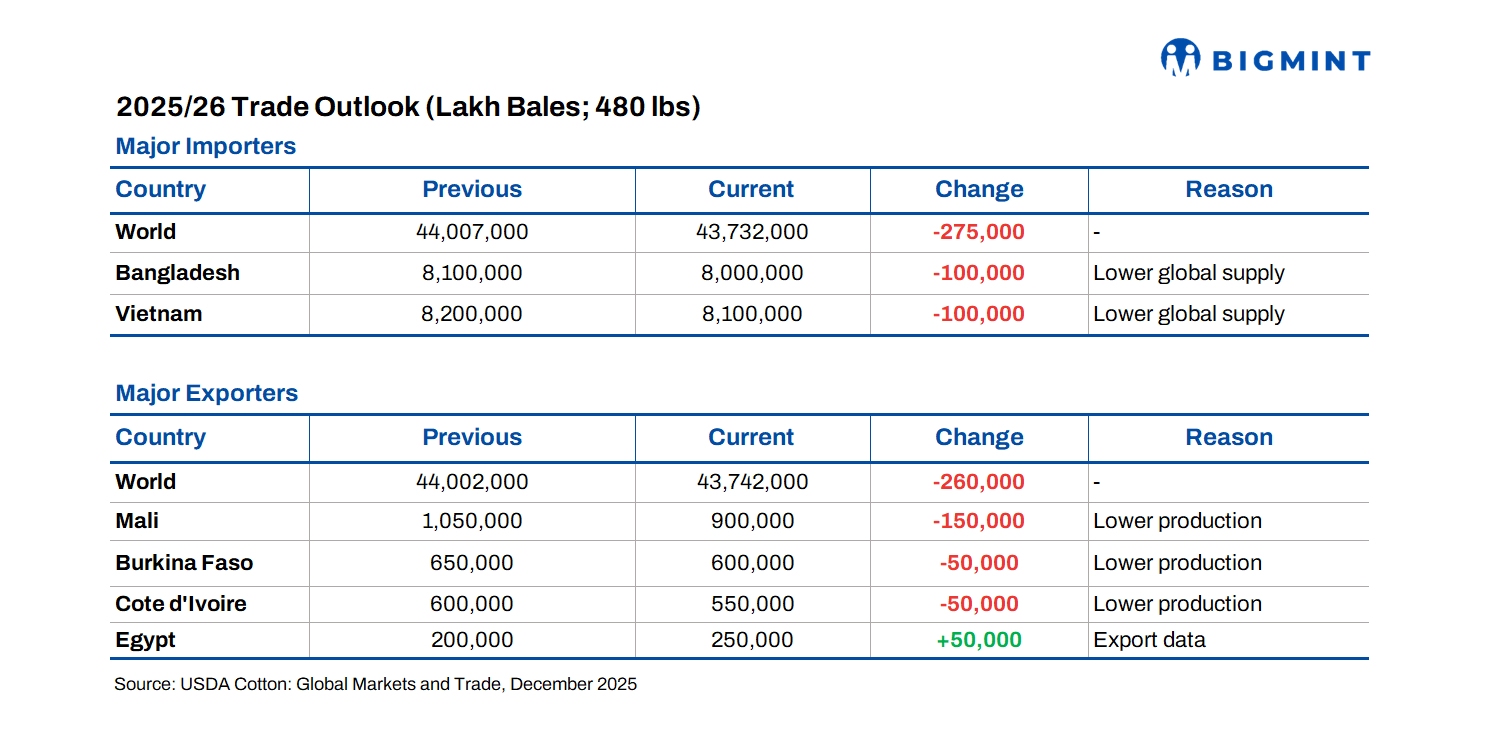Viewport: 1500px width, 750px height.
Task: Click the Major Exporters section heading
Action: (207, 393)
